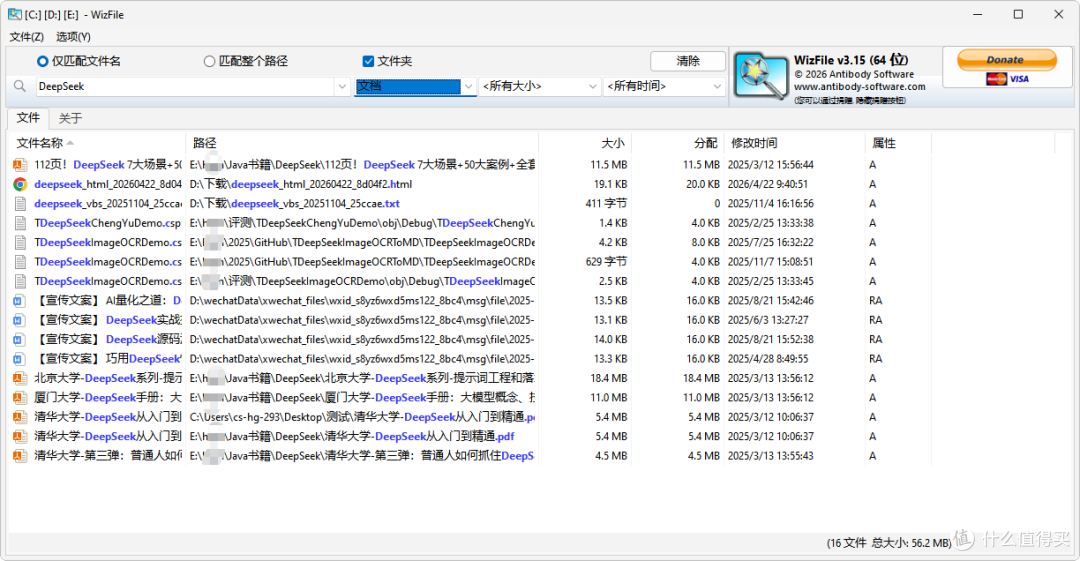The width and height of the screenshot is (1080, 561).
Task: Click PDF icon of 清华大学-DeepSeek从入门到精通 on E: drive
Action: point(20,436)
